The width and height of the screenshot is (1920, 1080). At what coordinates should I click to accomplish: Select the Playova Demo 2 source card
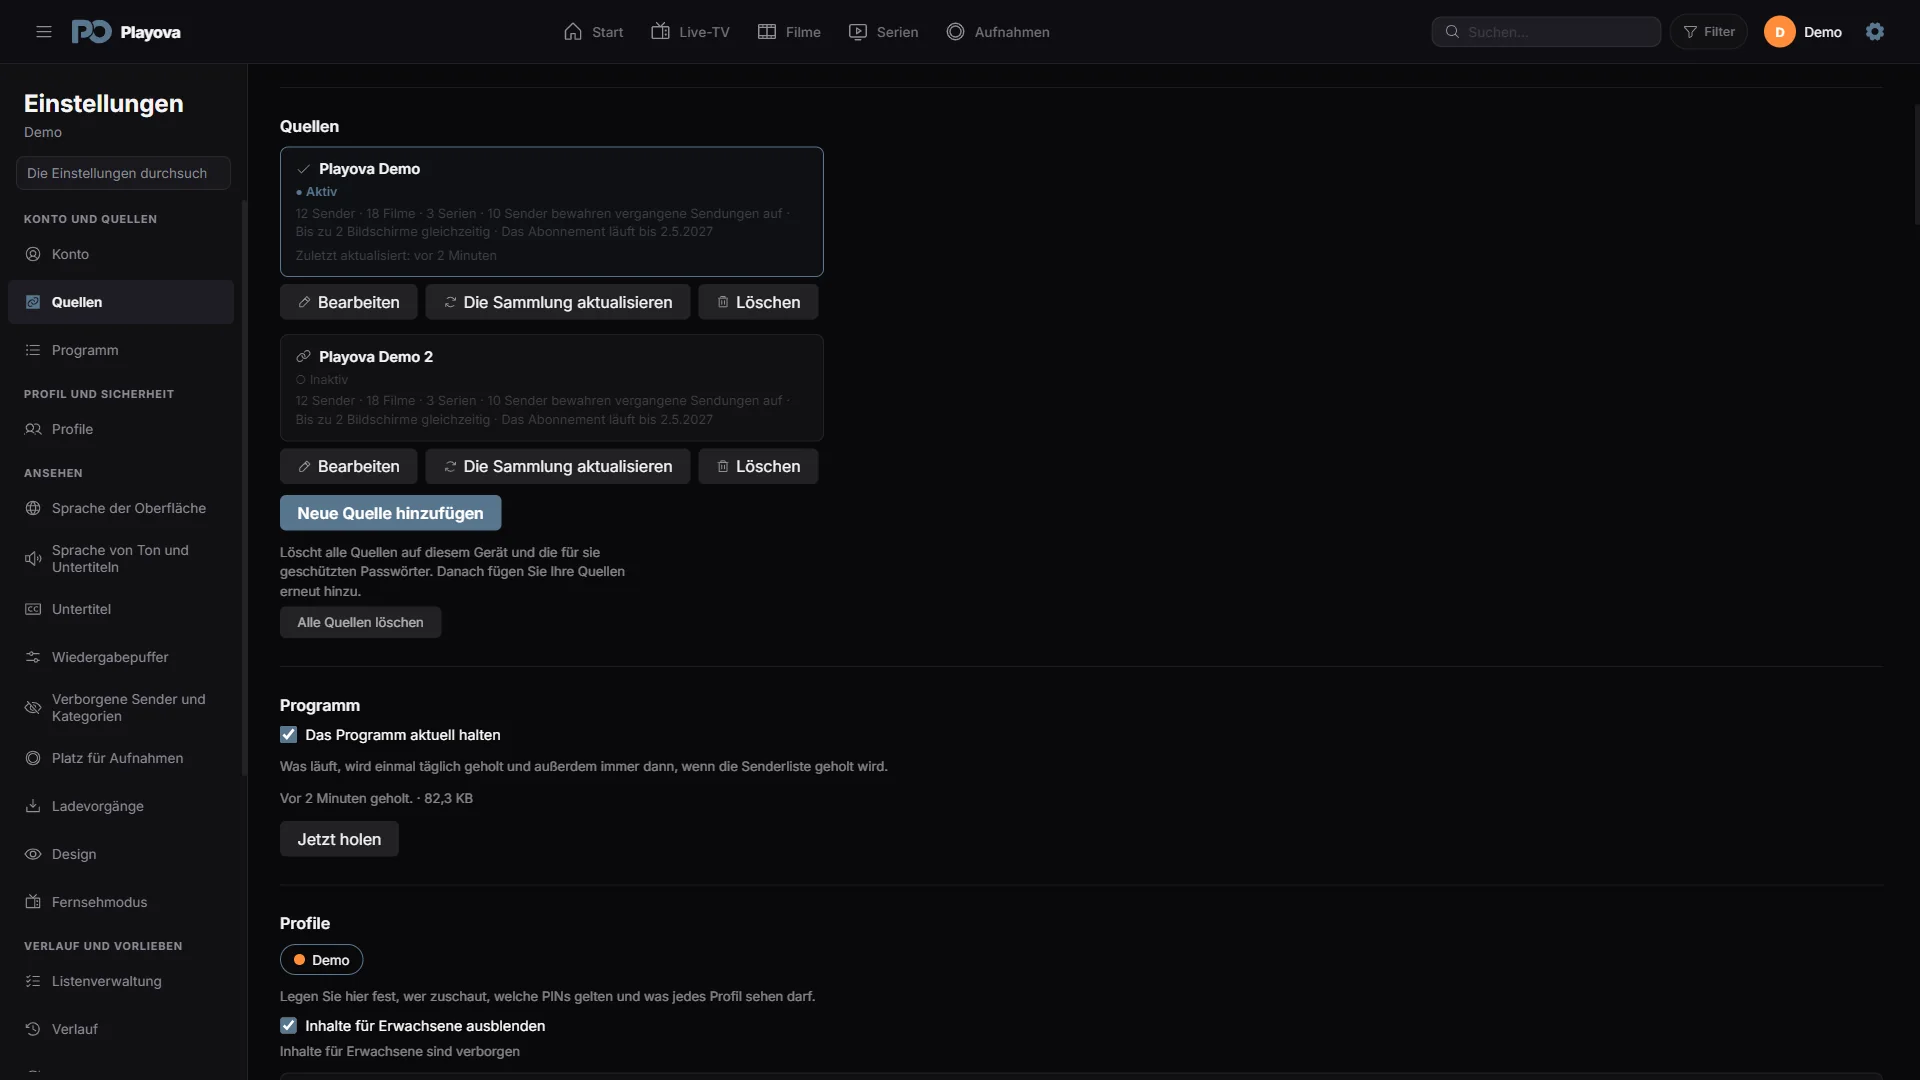click(x=552, y=388)
